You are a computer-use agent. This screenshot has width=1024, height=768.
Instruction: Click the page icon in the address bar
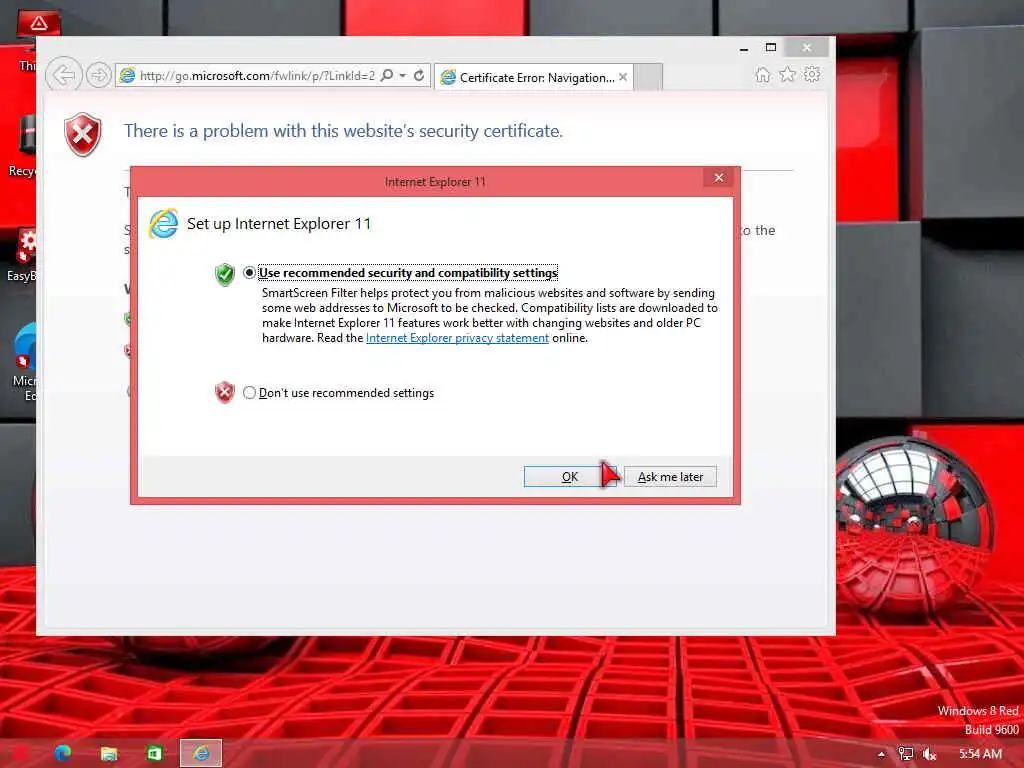[x=127, y=75]
